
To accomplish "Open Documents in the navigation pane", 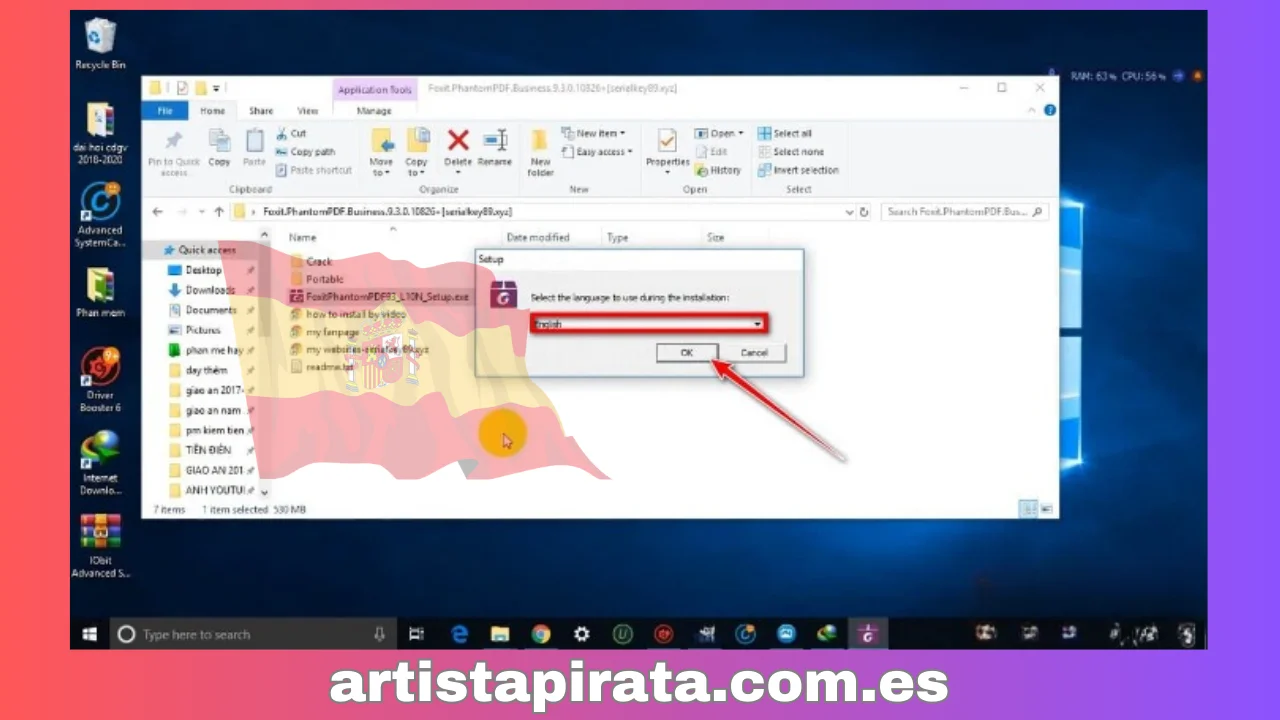I will coord(202,310).
